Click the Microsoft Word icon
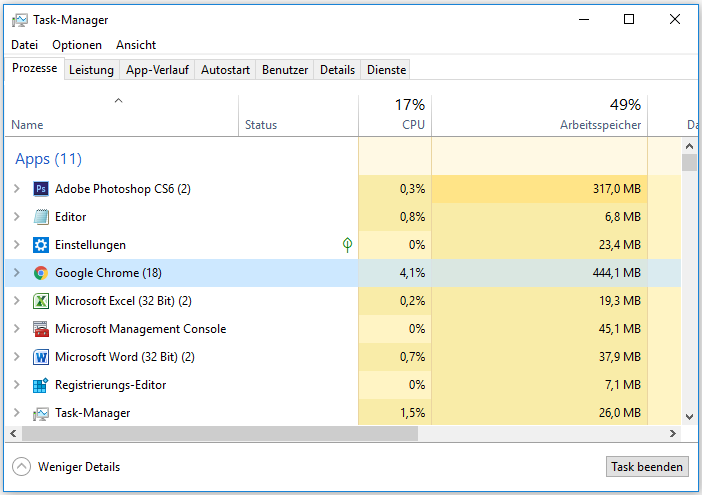The height and width of the screenshot is (495, 702). coord(41,357)
